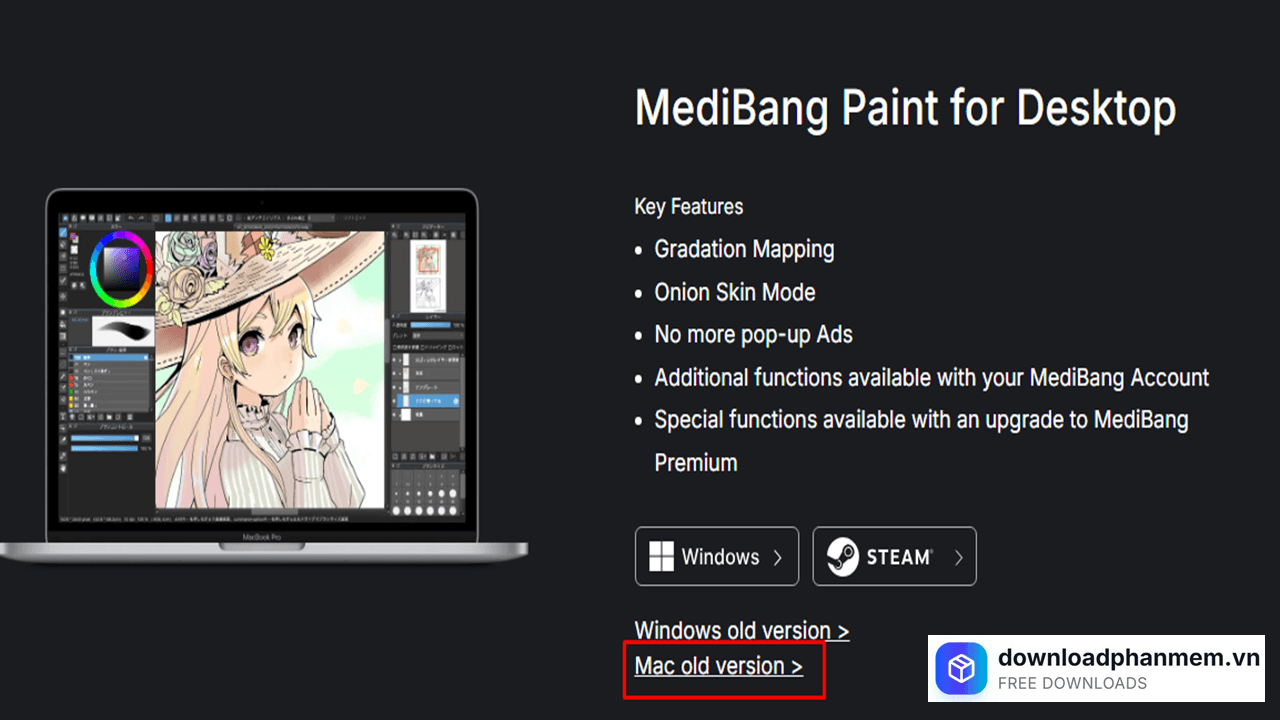Open the Mac old version link
Viewport: 1280px width, 720px height.
point(719,666)
